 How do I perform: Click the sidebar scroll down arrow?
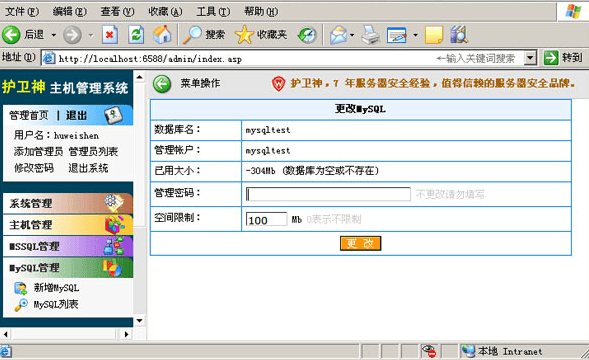[x=139, y=321]
